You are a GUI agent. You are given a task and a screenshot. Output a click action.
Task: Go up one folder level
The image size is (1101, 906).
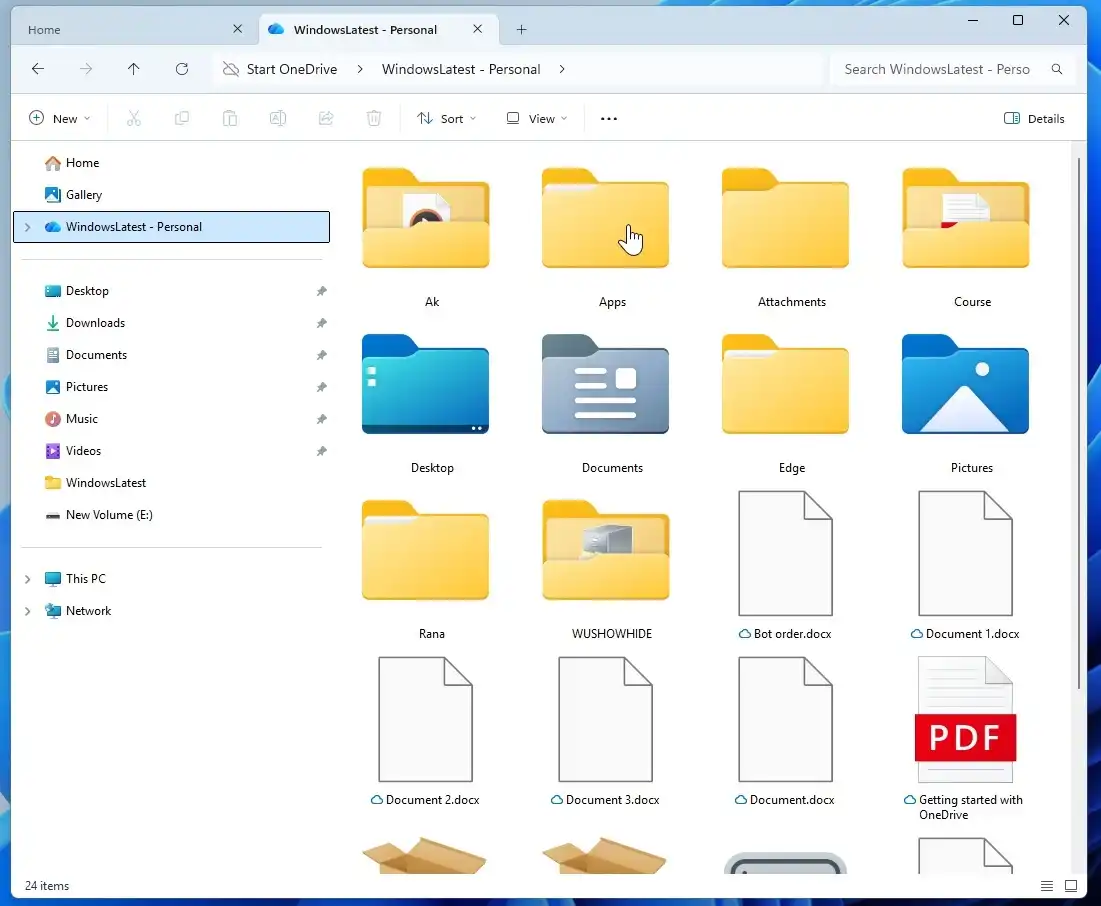[133, 69]
